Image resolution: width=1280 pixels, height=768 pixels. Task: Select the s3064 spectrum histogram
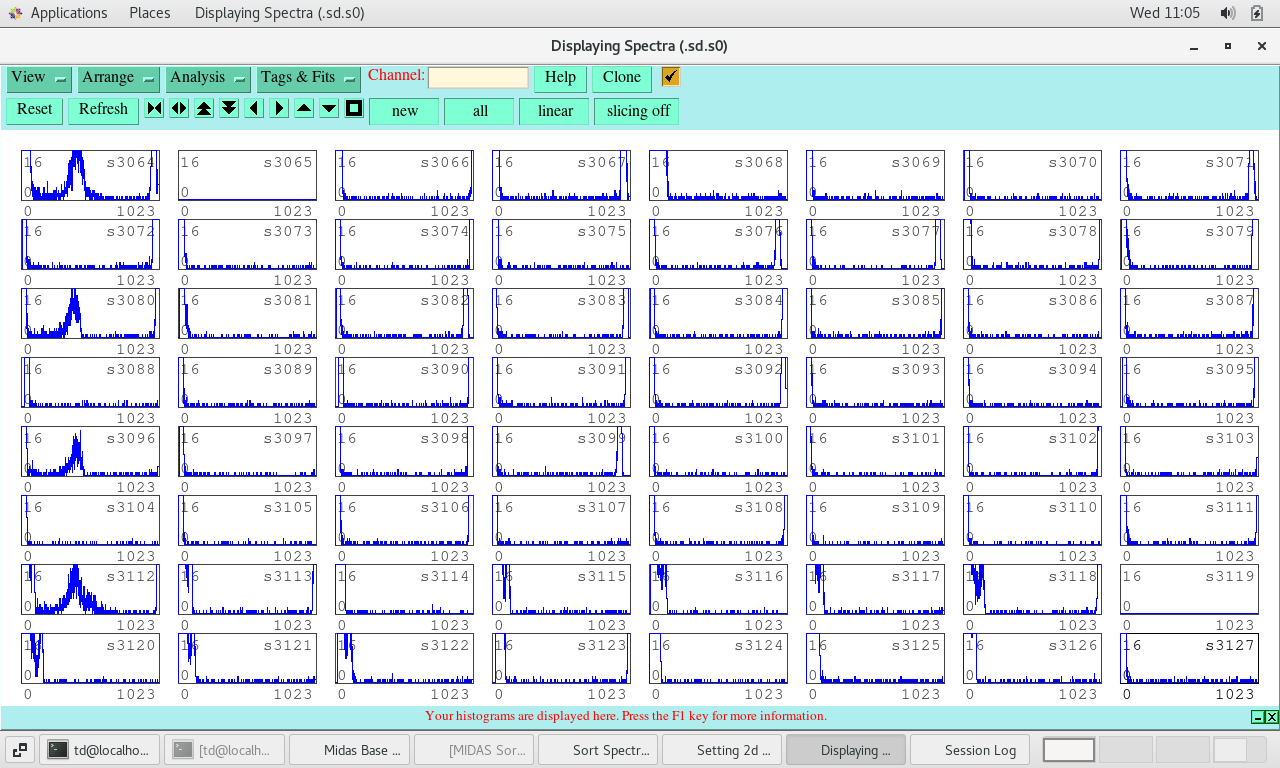pos(90,176)
